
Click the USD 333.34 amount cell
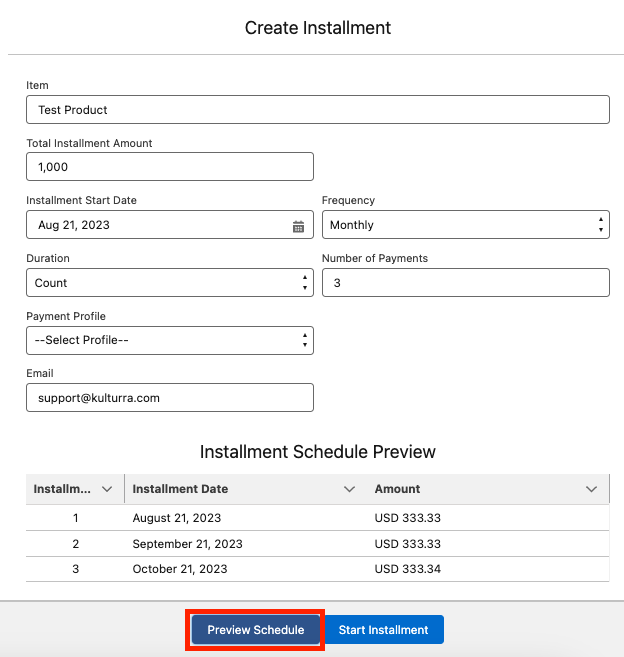[x=408, y=569]
